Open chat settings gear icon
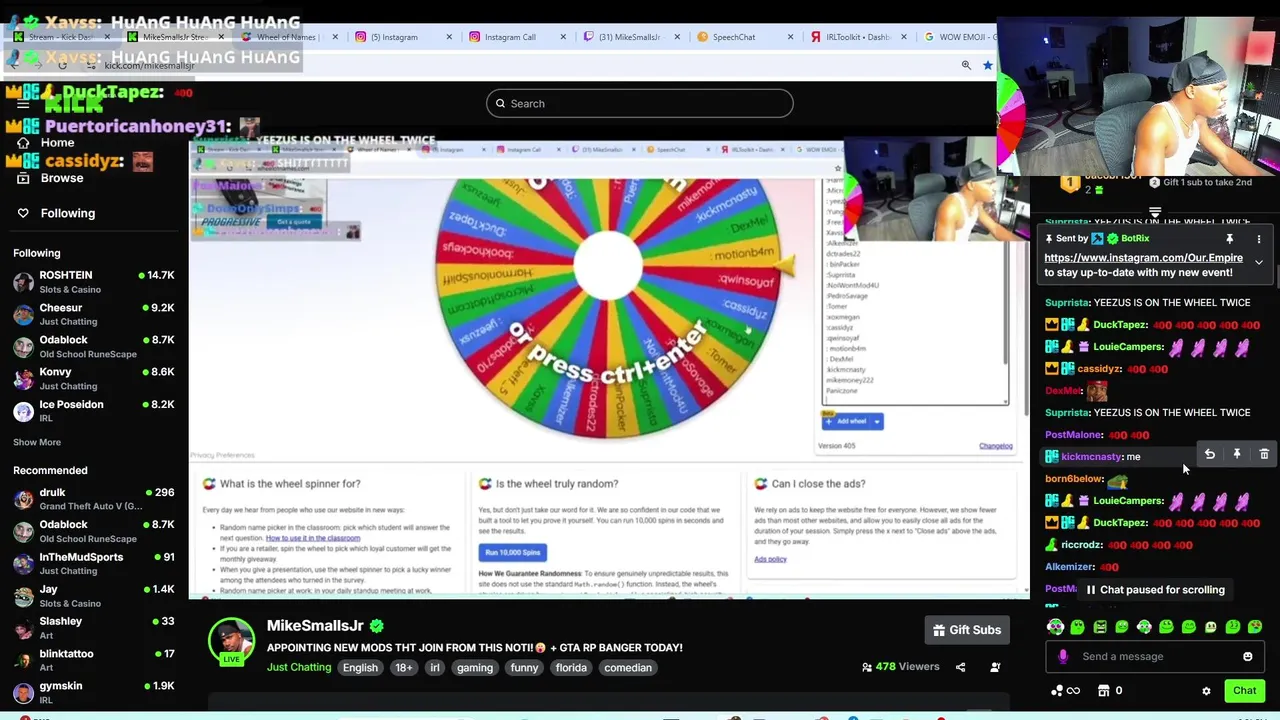Image resolution: width=1280 pixels, height=720 pixels. 1206,691
